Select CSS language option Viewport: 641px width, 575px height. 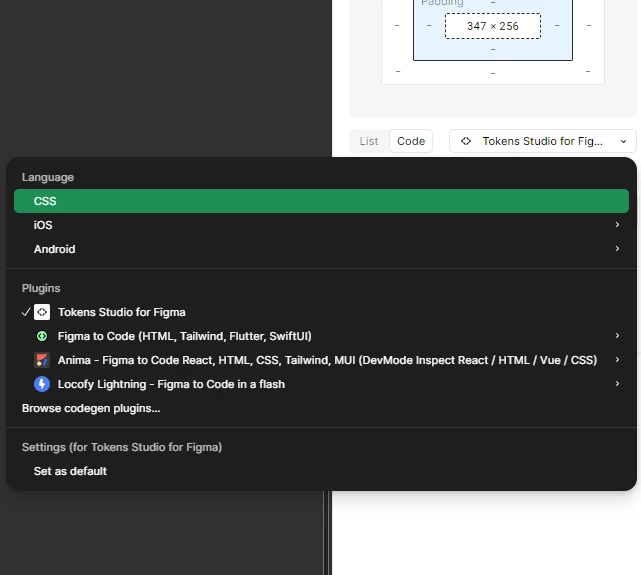pos(321,201)
